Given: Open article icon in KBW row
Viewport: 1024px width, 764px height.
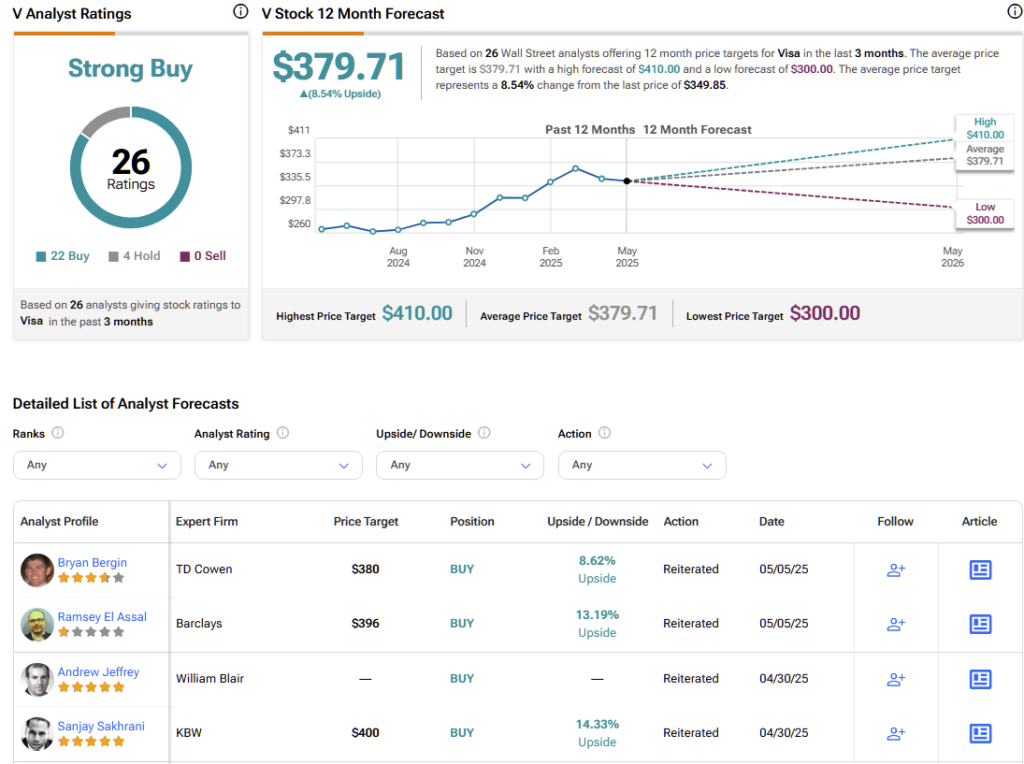Looking at the screenshot, I should [x=980, y=733].
